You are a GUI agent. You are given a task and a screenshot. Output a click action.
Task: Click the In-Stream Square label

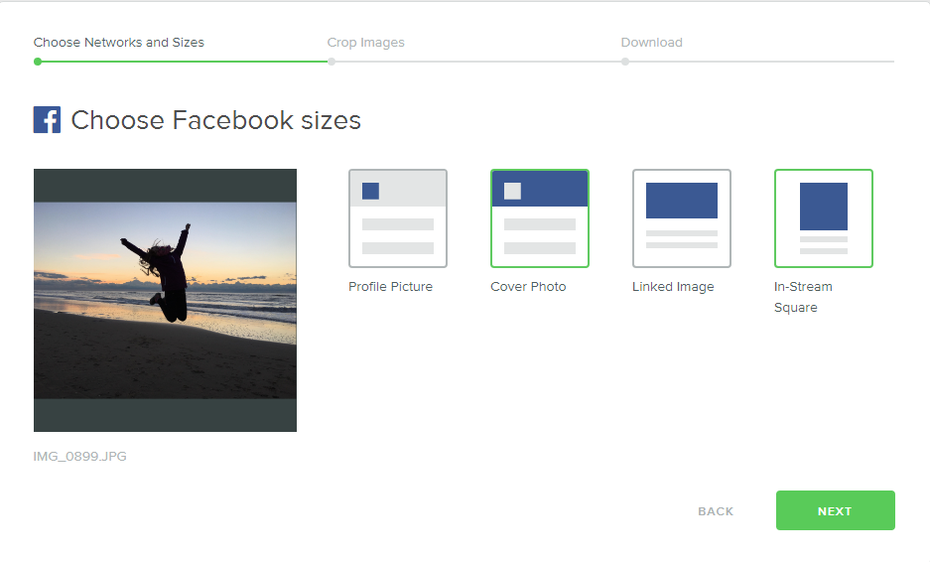click(803, 297)
